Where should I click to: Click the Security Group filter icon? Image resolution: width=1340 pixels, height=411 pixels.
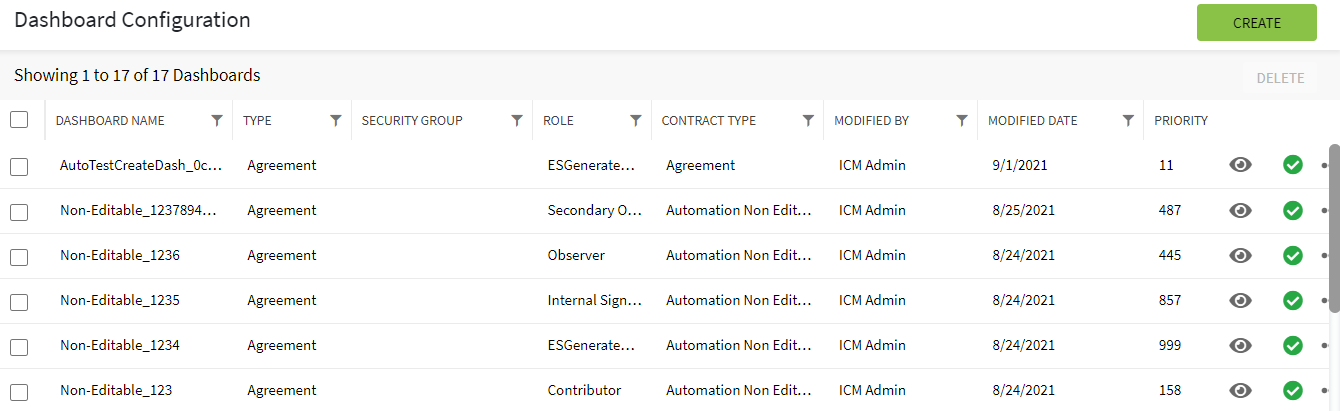coord(516,120)
